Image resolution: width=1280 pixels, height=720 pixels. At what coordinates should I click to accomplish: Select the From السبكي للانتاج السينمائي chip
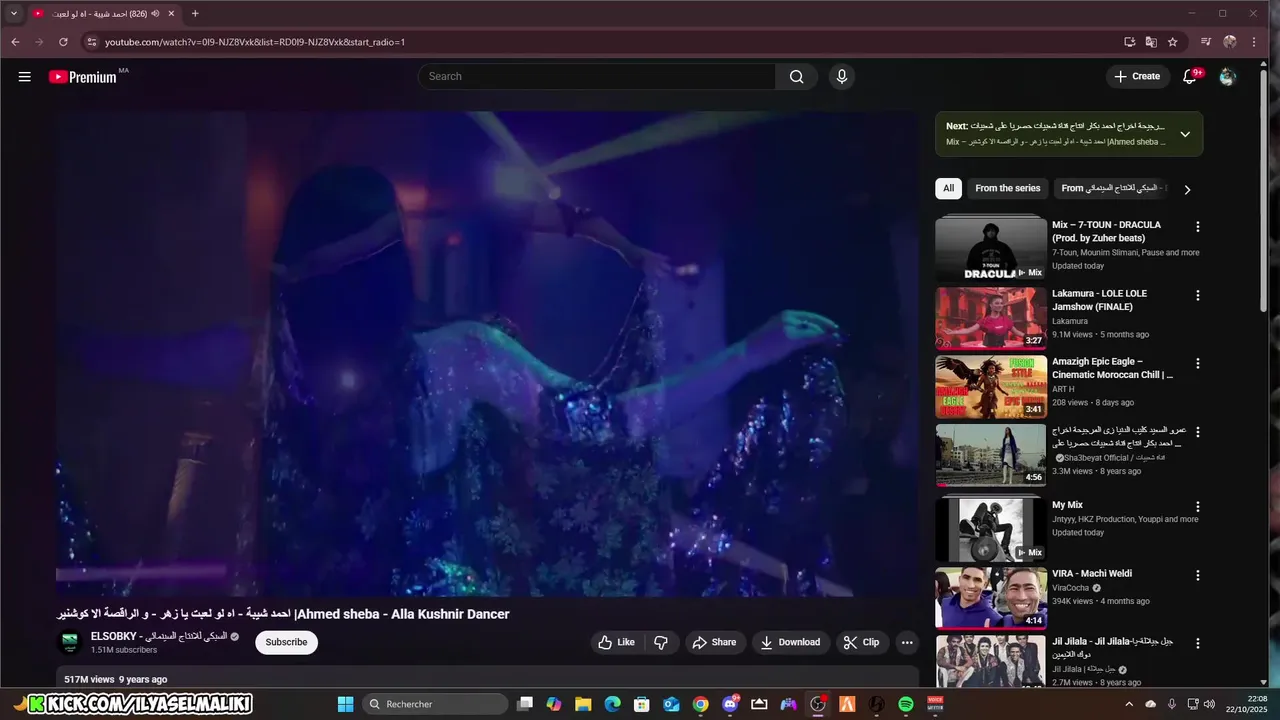click(x=1110, y=189)
